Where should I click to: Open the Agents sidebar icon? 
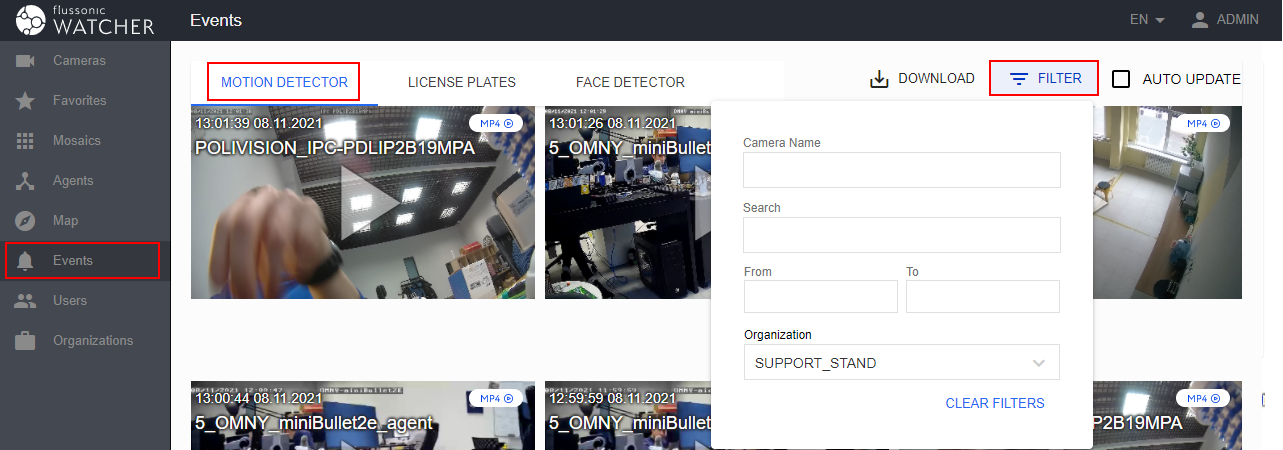(26, 181)
